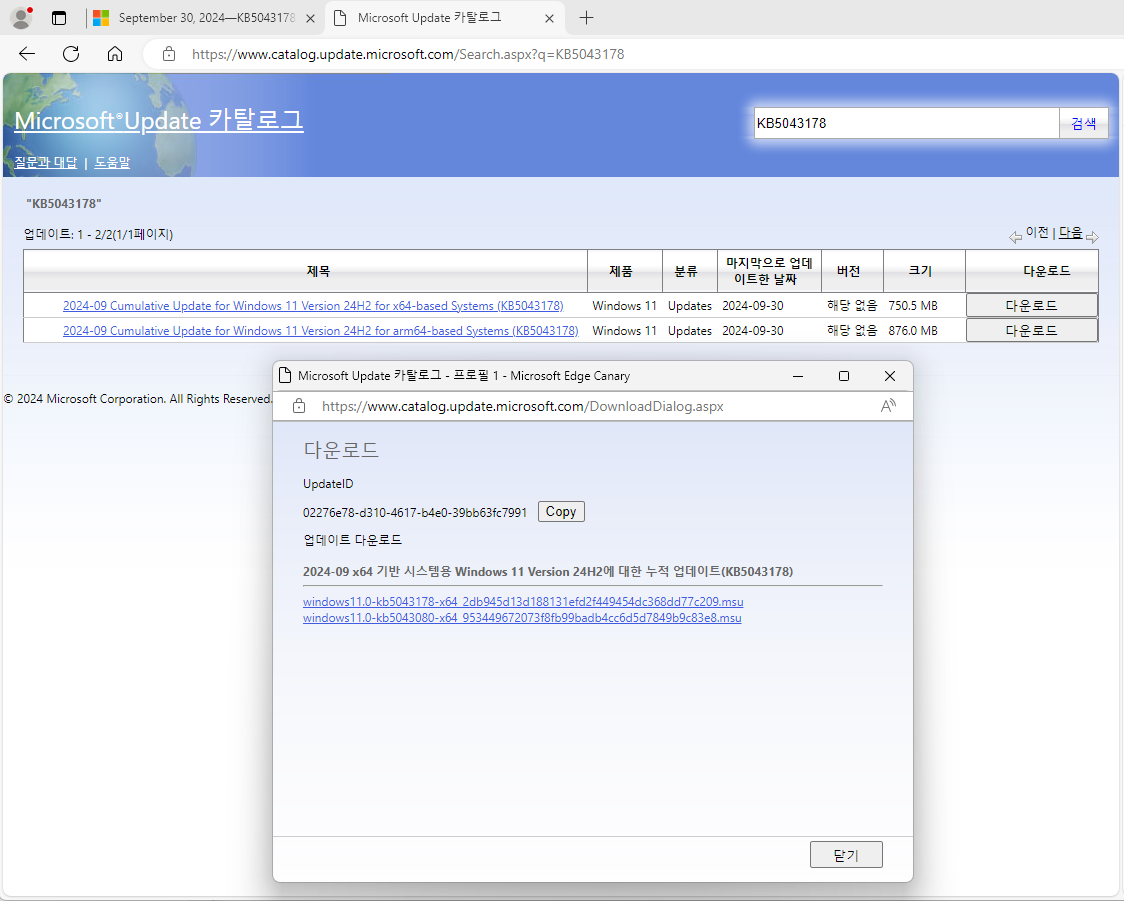This screenshot has height=901, width=1124.
Task: Open the 질문과 대답 link
Action: pyautogui.click(x=46, y=163)
